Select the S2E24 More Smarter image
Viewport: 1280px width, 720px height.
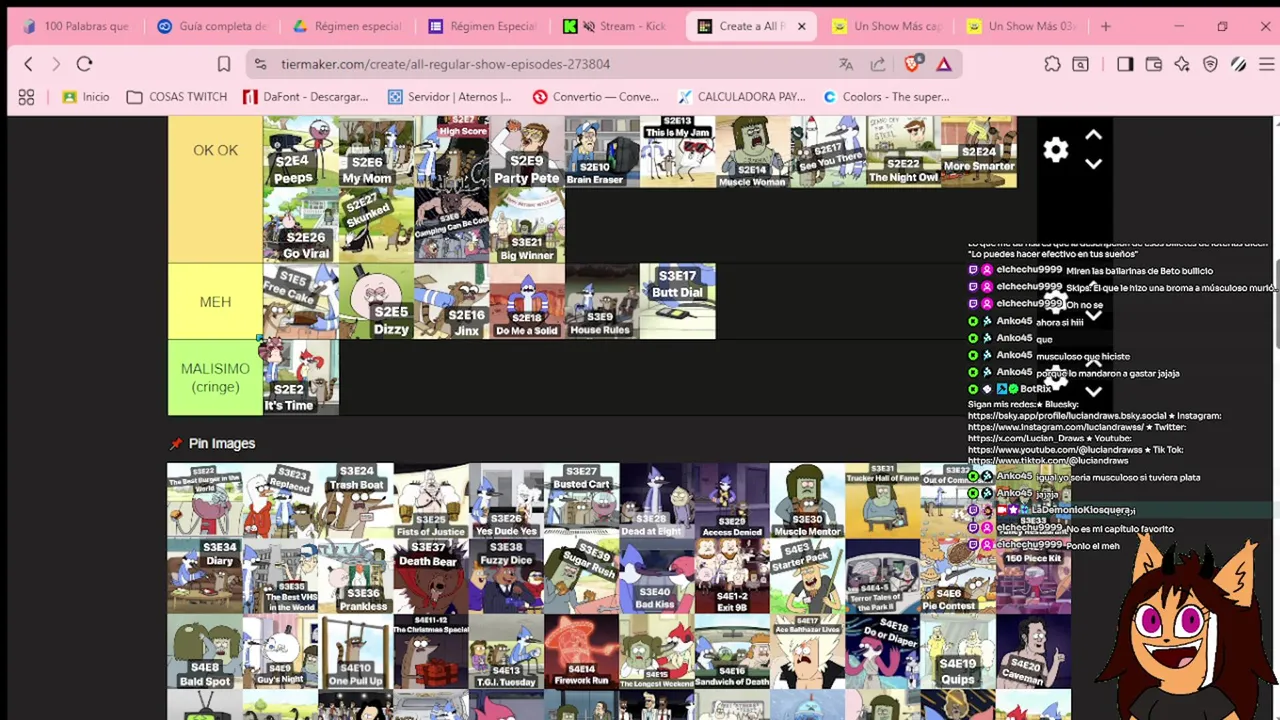click(979, 152)
